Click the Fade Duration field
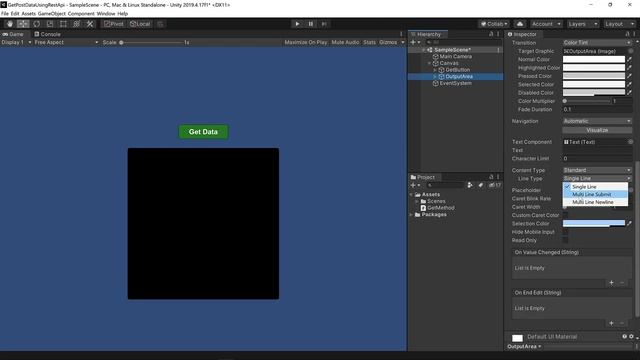 pos(597,109)
